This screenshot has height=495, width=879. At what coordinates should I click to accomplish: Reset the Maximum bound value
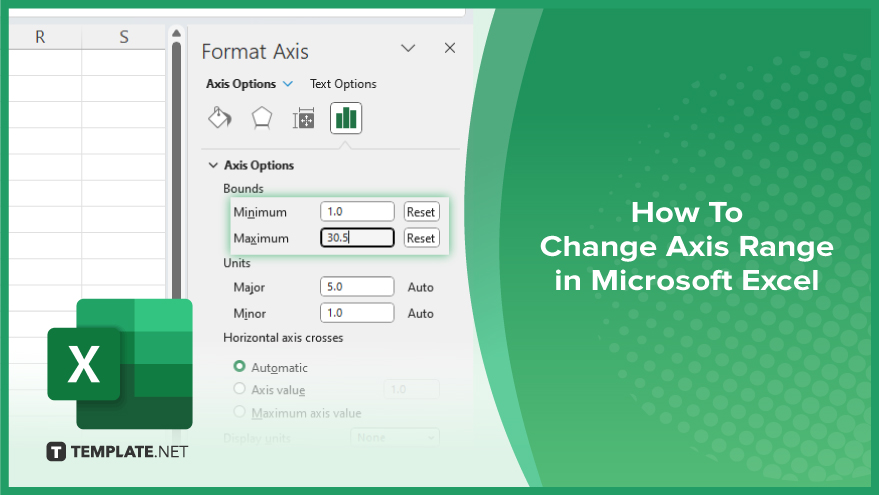click(x=421, y=238)
